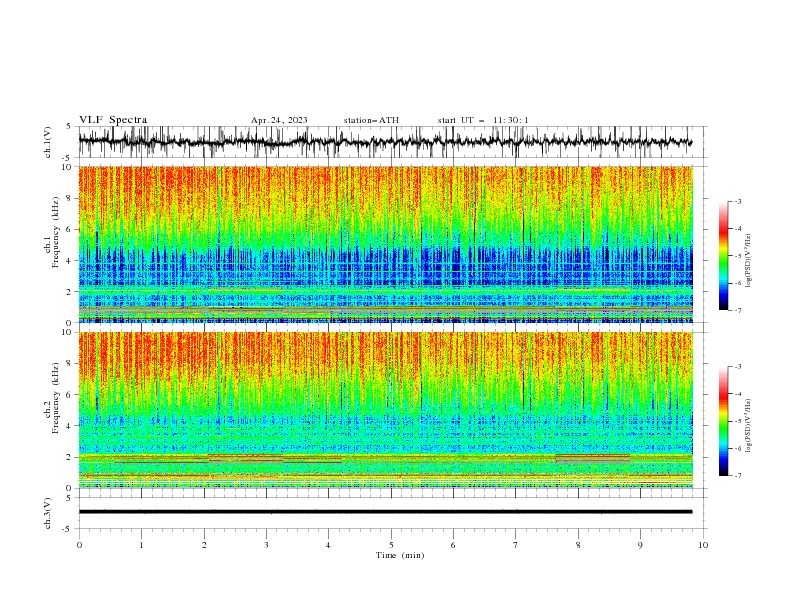Click the "ch.3(V)" axis label
Image resolution: width=792 pixels, height=612 pixels.
[48, 513]
